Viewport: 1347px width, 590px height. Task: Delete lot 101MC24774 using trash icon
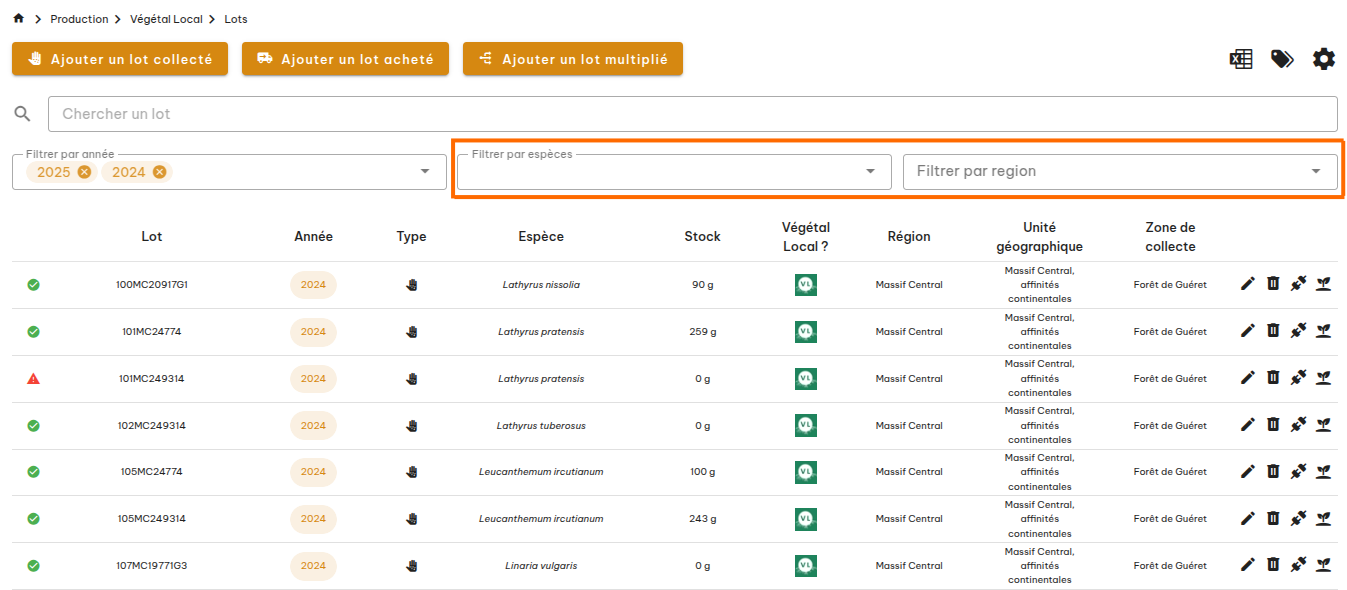coord(1273,331)
